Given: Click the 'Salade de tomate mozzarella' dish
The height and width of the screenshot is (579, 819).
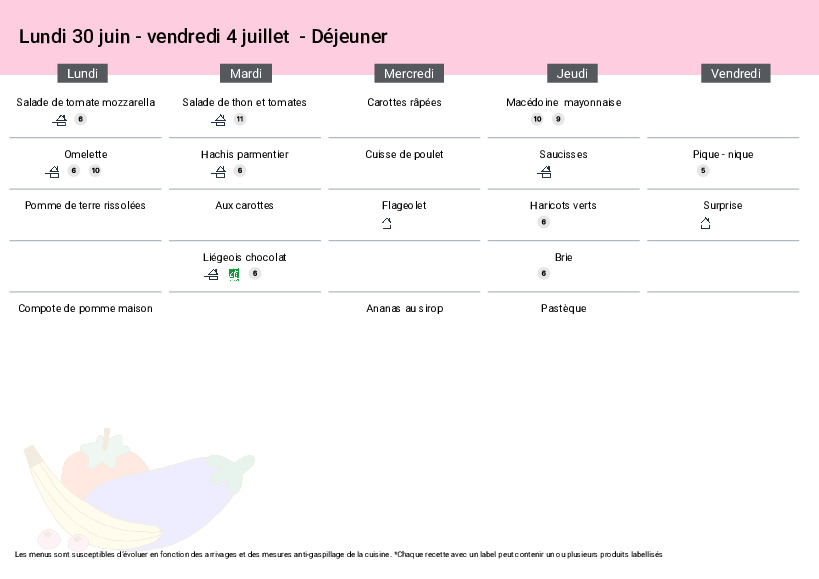Looking at the screenshot, I should point(86,102).
